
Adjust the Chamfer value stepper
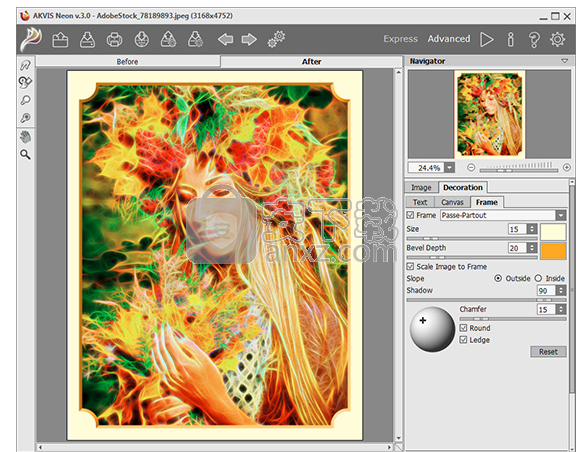pyautogui.click(x=561, y=309)
